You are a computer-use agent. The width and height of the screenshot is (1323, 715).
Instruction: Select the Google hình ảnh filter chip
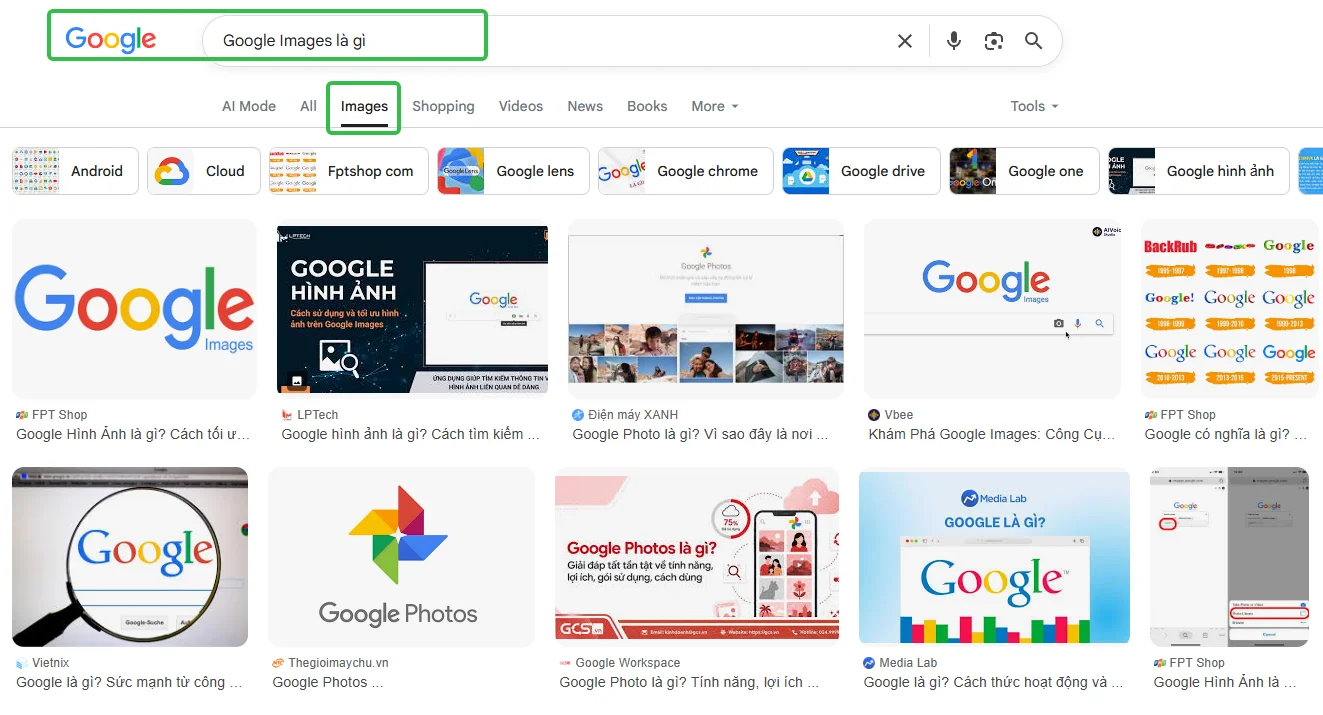[1199, 171]
